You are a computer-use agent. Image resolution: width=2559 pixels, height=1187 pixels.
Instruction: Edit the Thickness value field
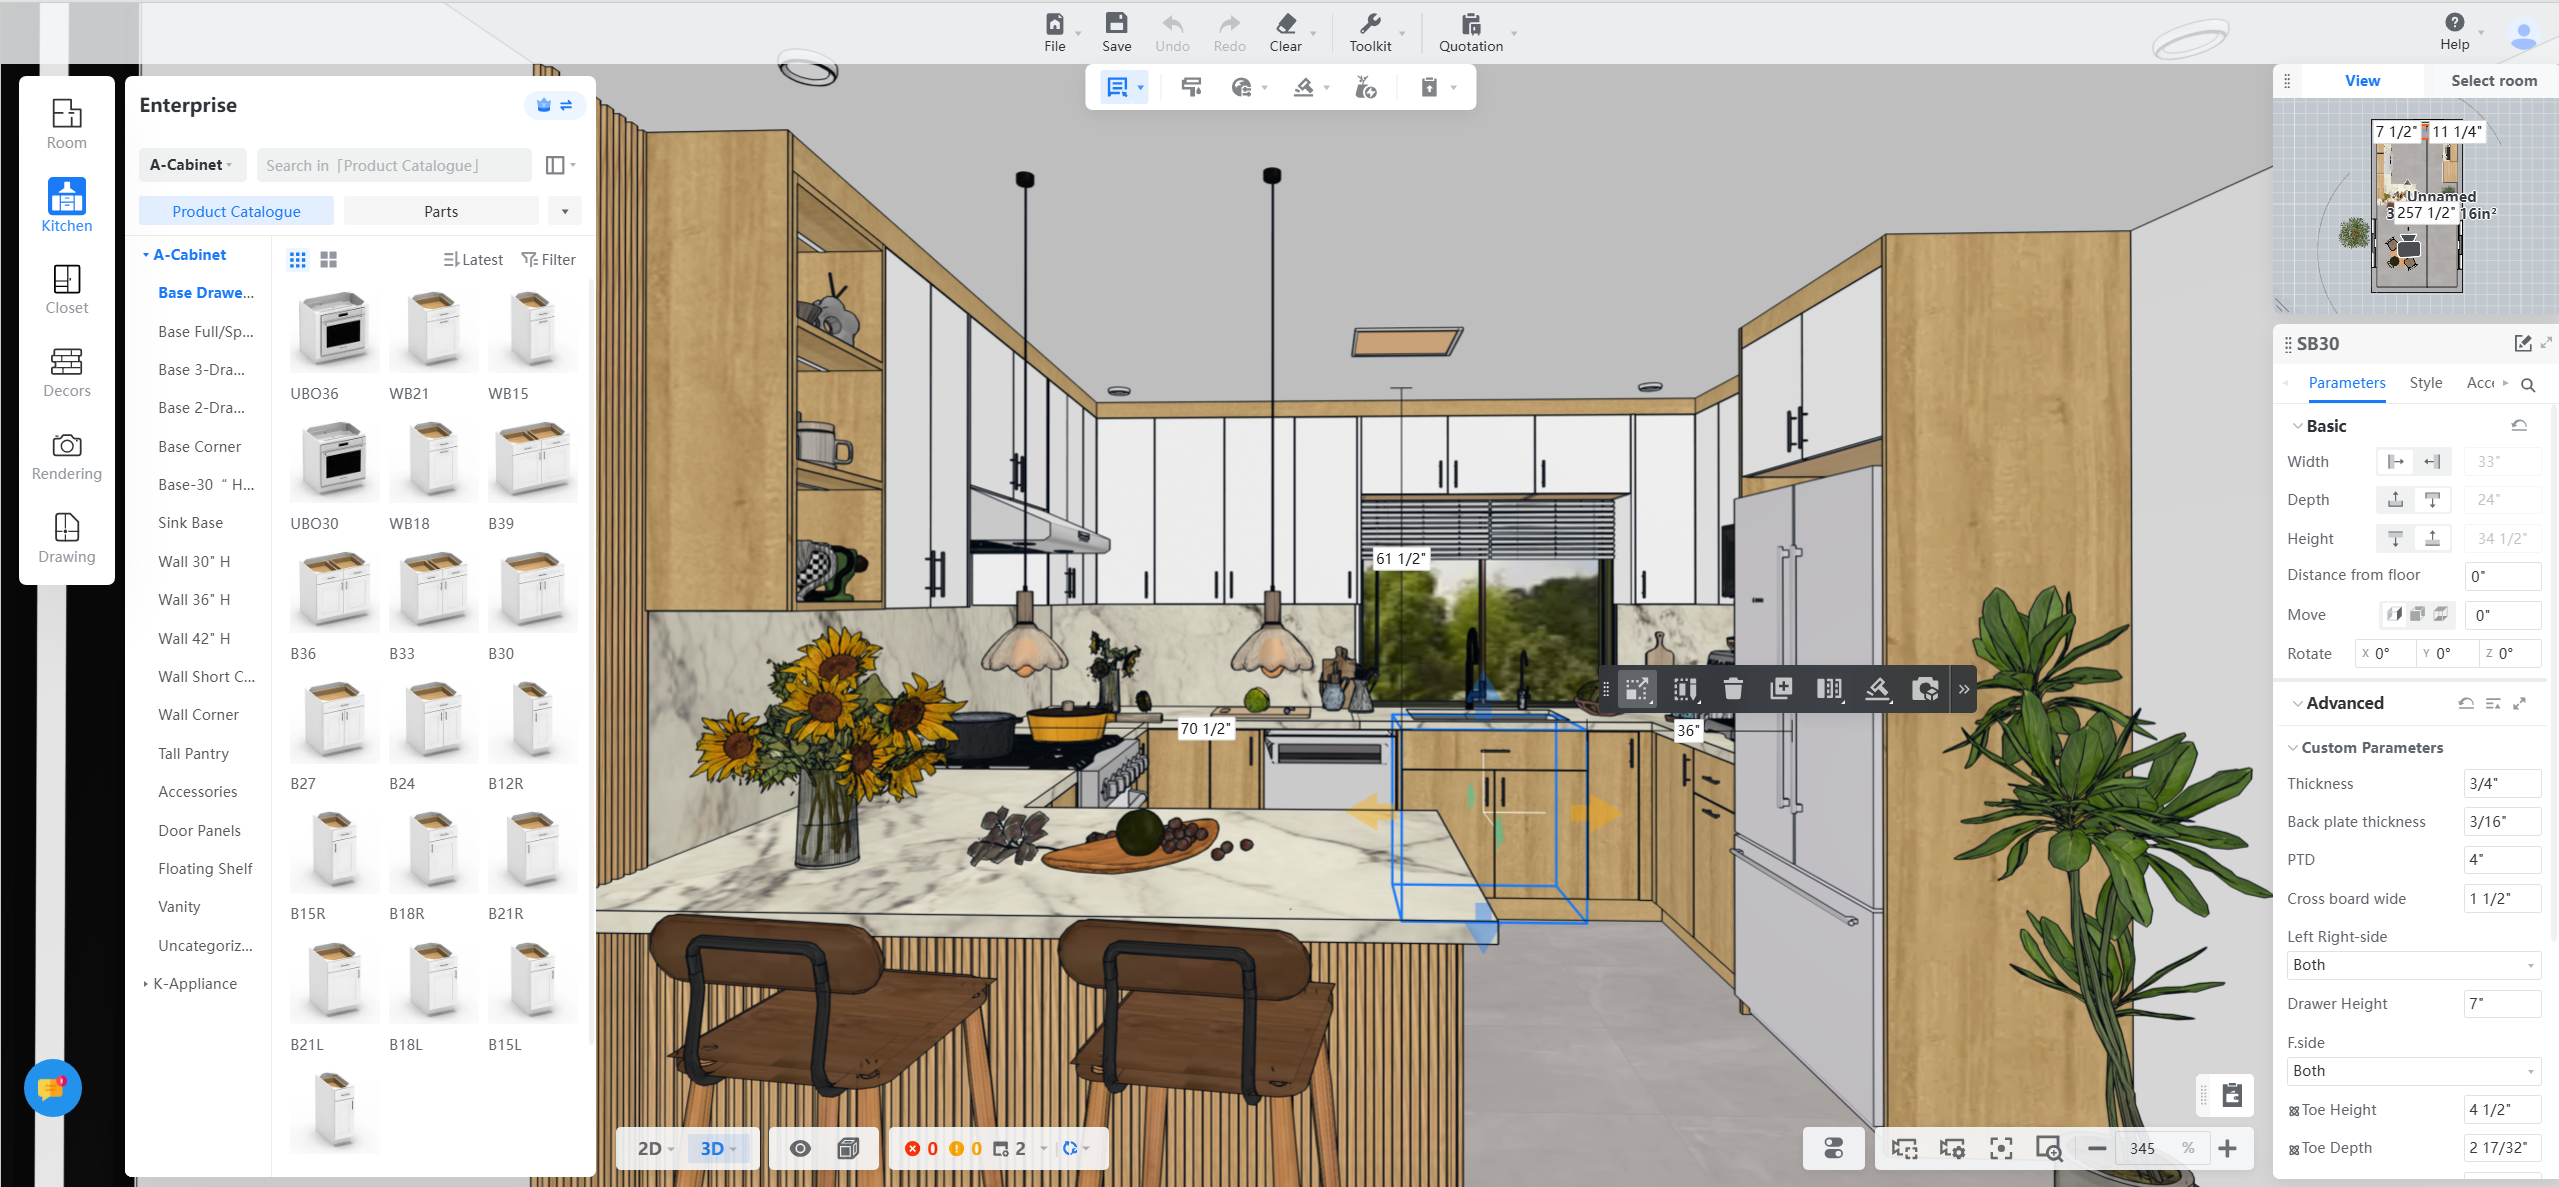click(x=2501, y=784)
